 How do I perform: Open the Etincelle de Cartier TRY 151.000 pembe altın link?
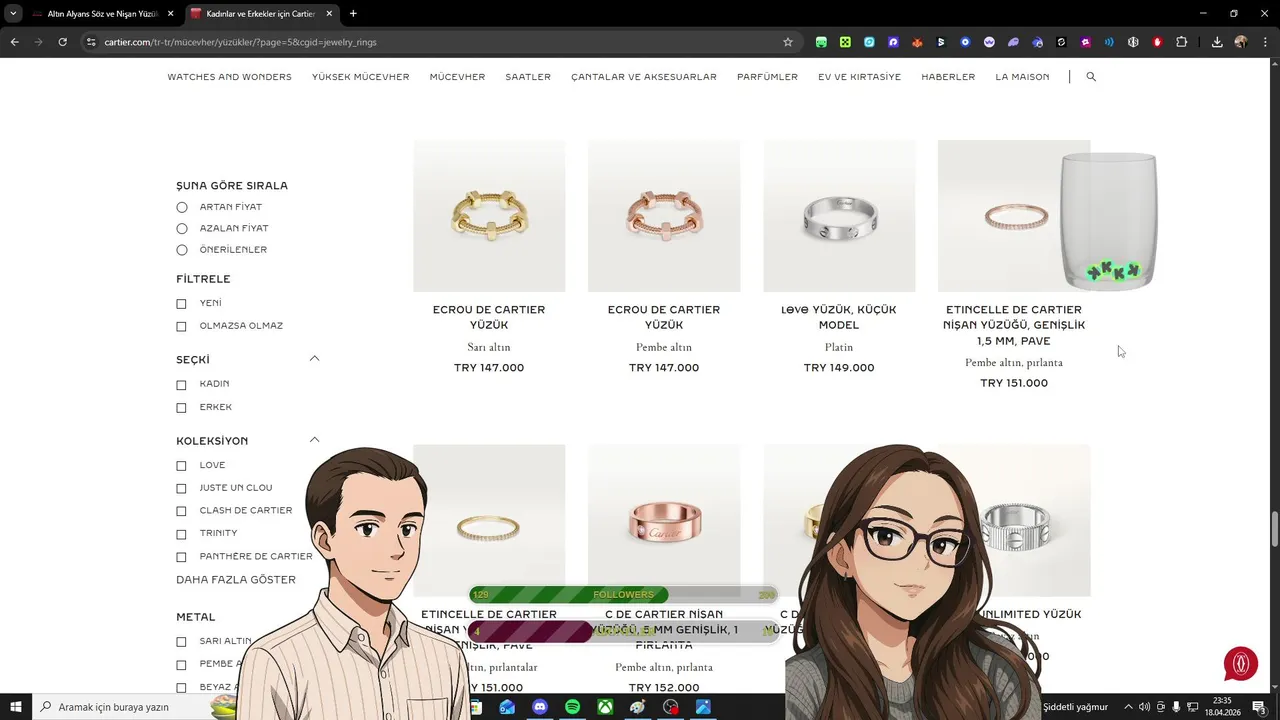(1014, 325)
